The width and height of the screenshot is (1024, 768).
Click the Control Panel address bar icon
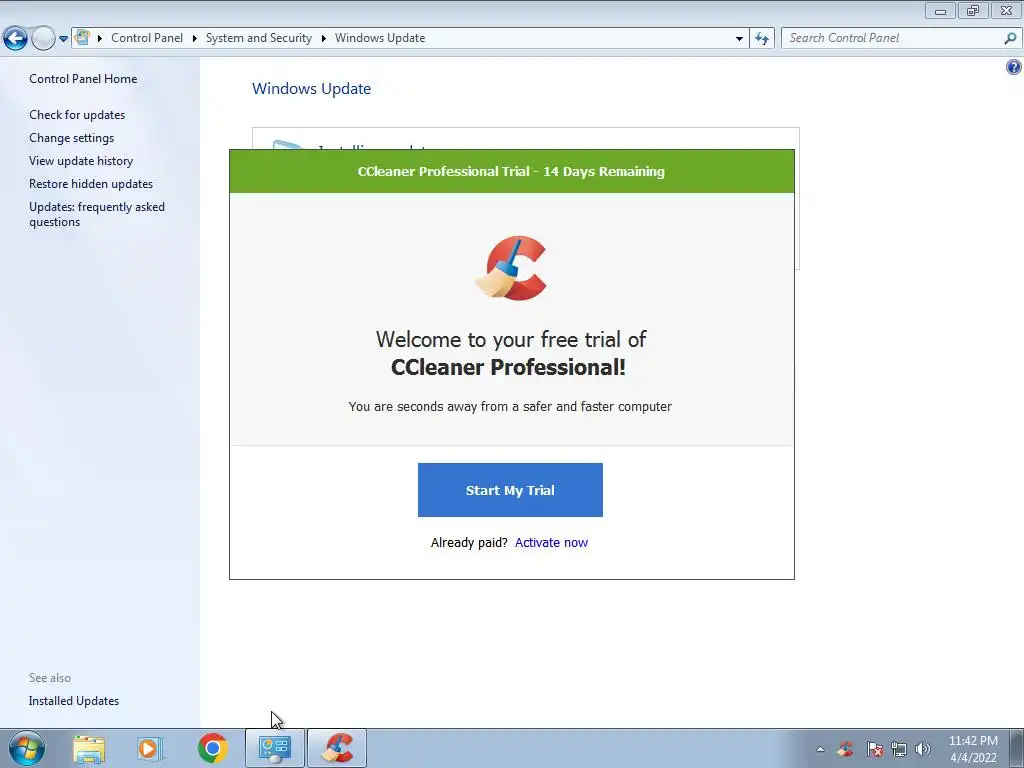click(x=82, y=38)
